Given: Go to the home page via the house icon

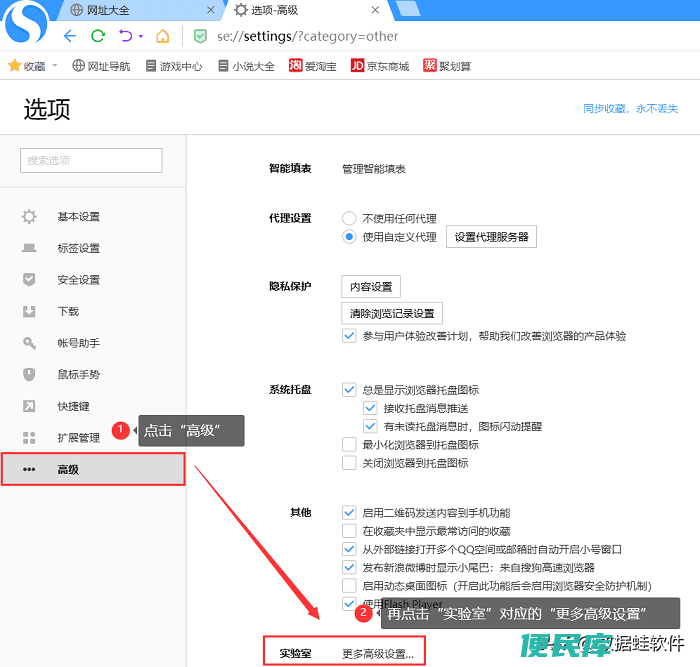Looking at the screenshot, I should [x=162, y=36].
